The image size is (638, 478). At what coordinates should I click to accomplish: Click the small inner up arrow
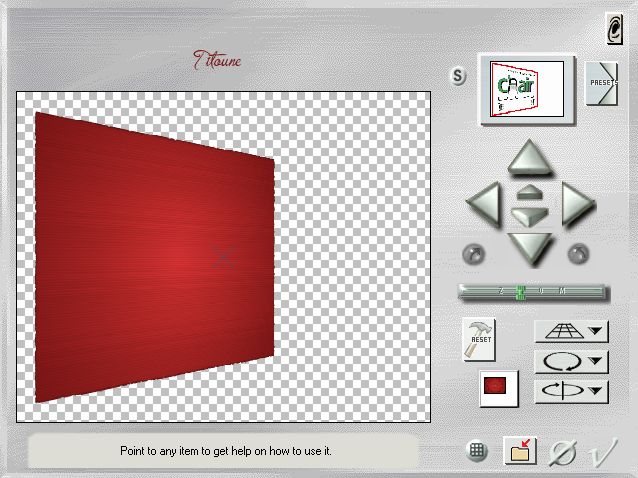point(529,192)
